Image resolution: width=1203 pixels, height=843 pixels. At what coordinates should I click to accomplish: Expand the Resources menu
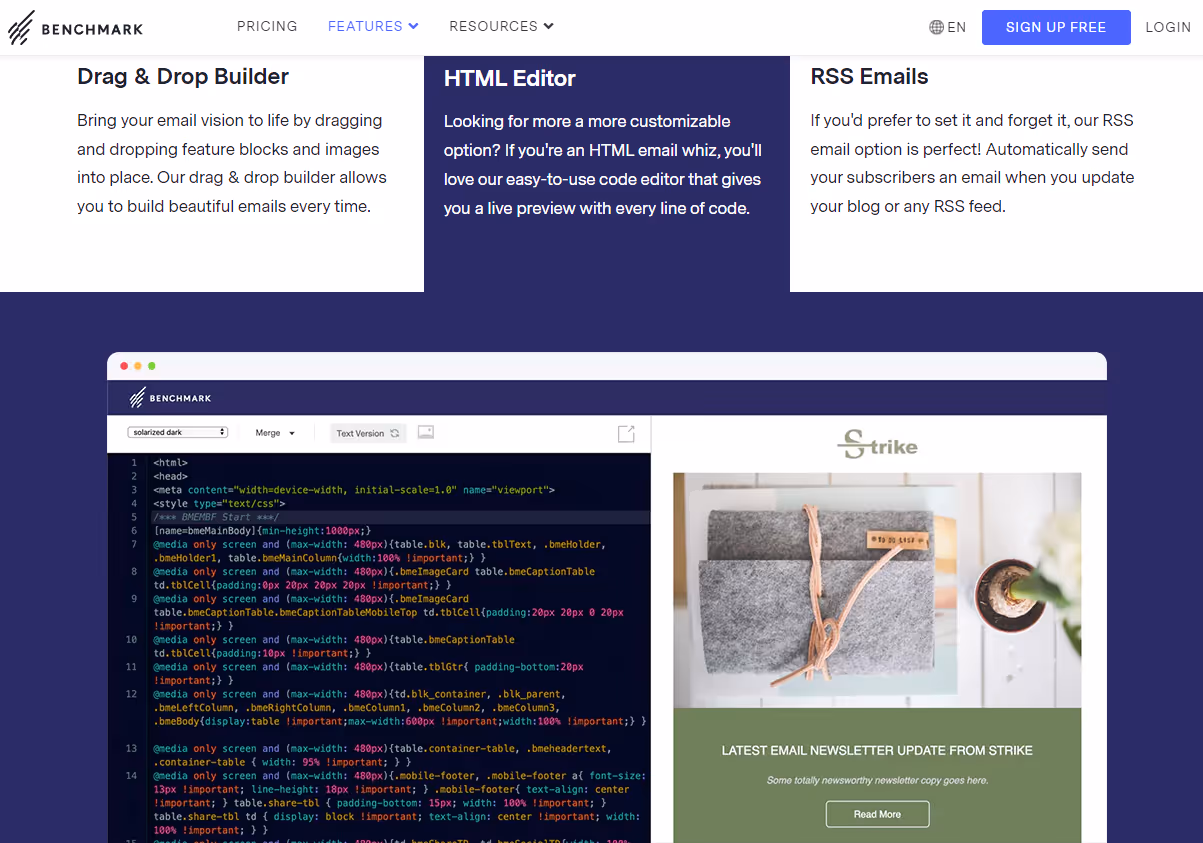tap(501, 26)
